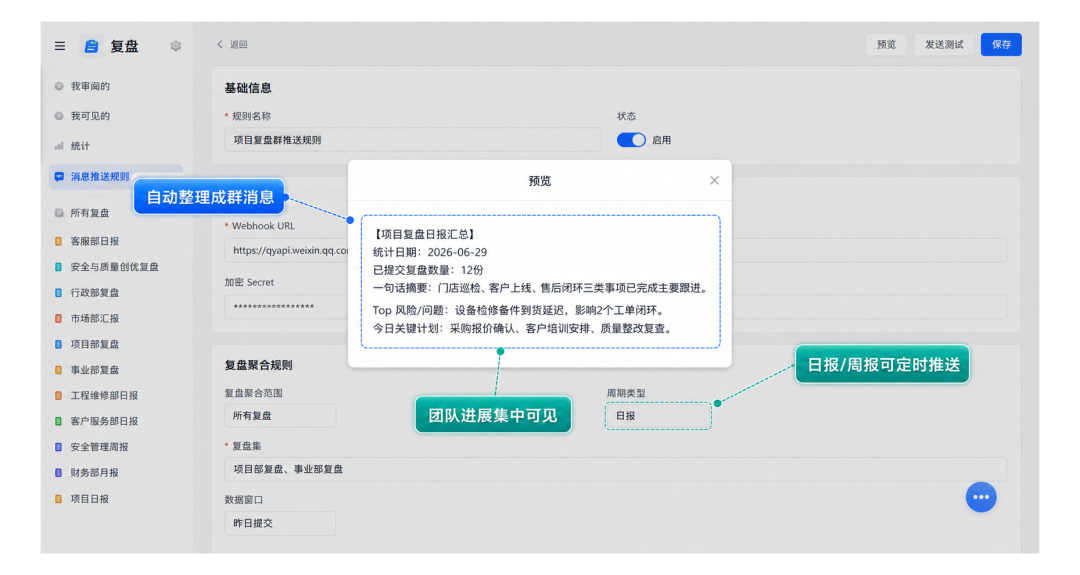Click the 消息推送规则 message icon
1080x575 pixels.
click(x=59, y=176)
